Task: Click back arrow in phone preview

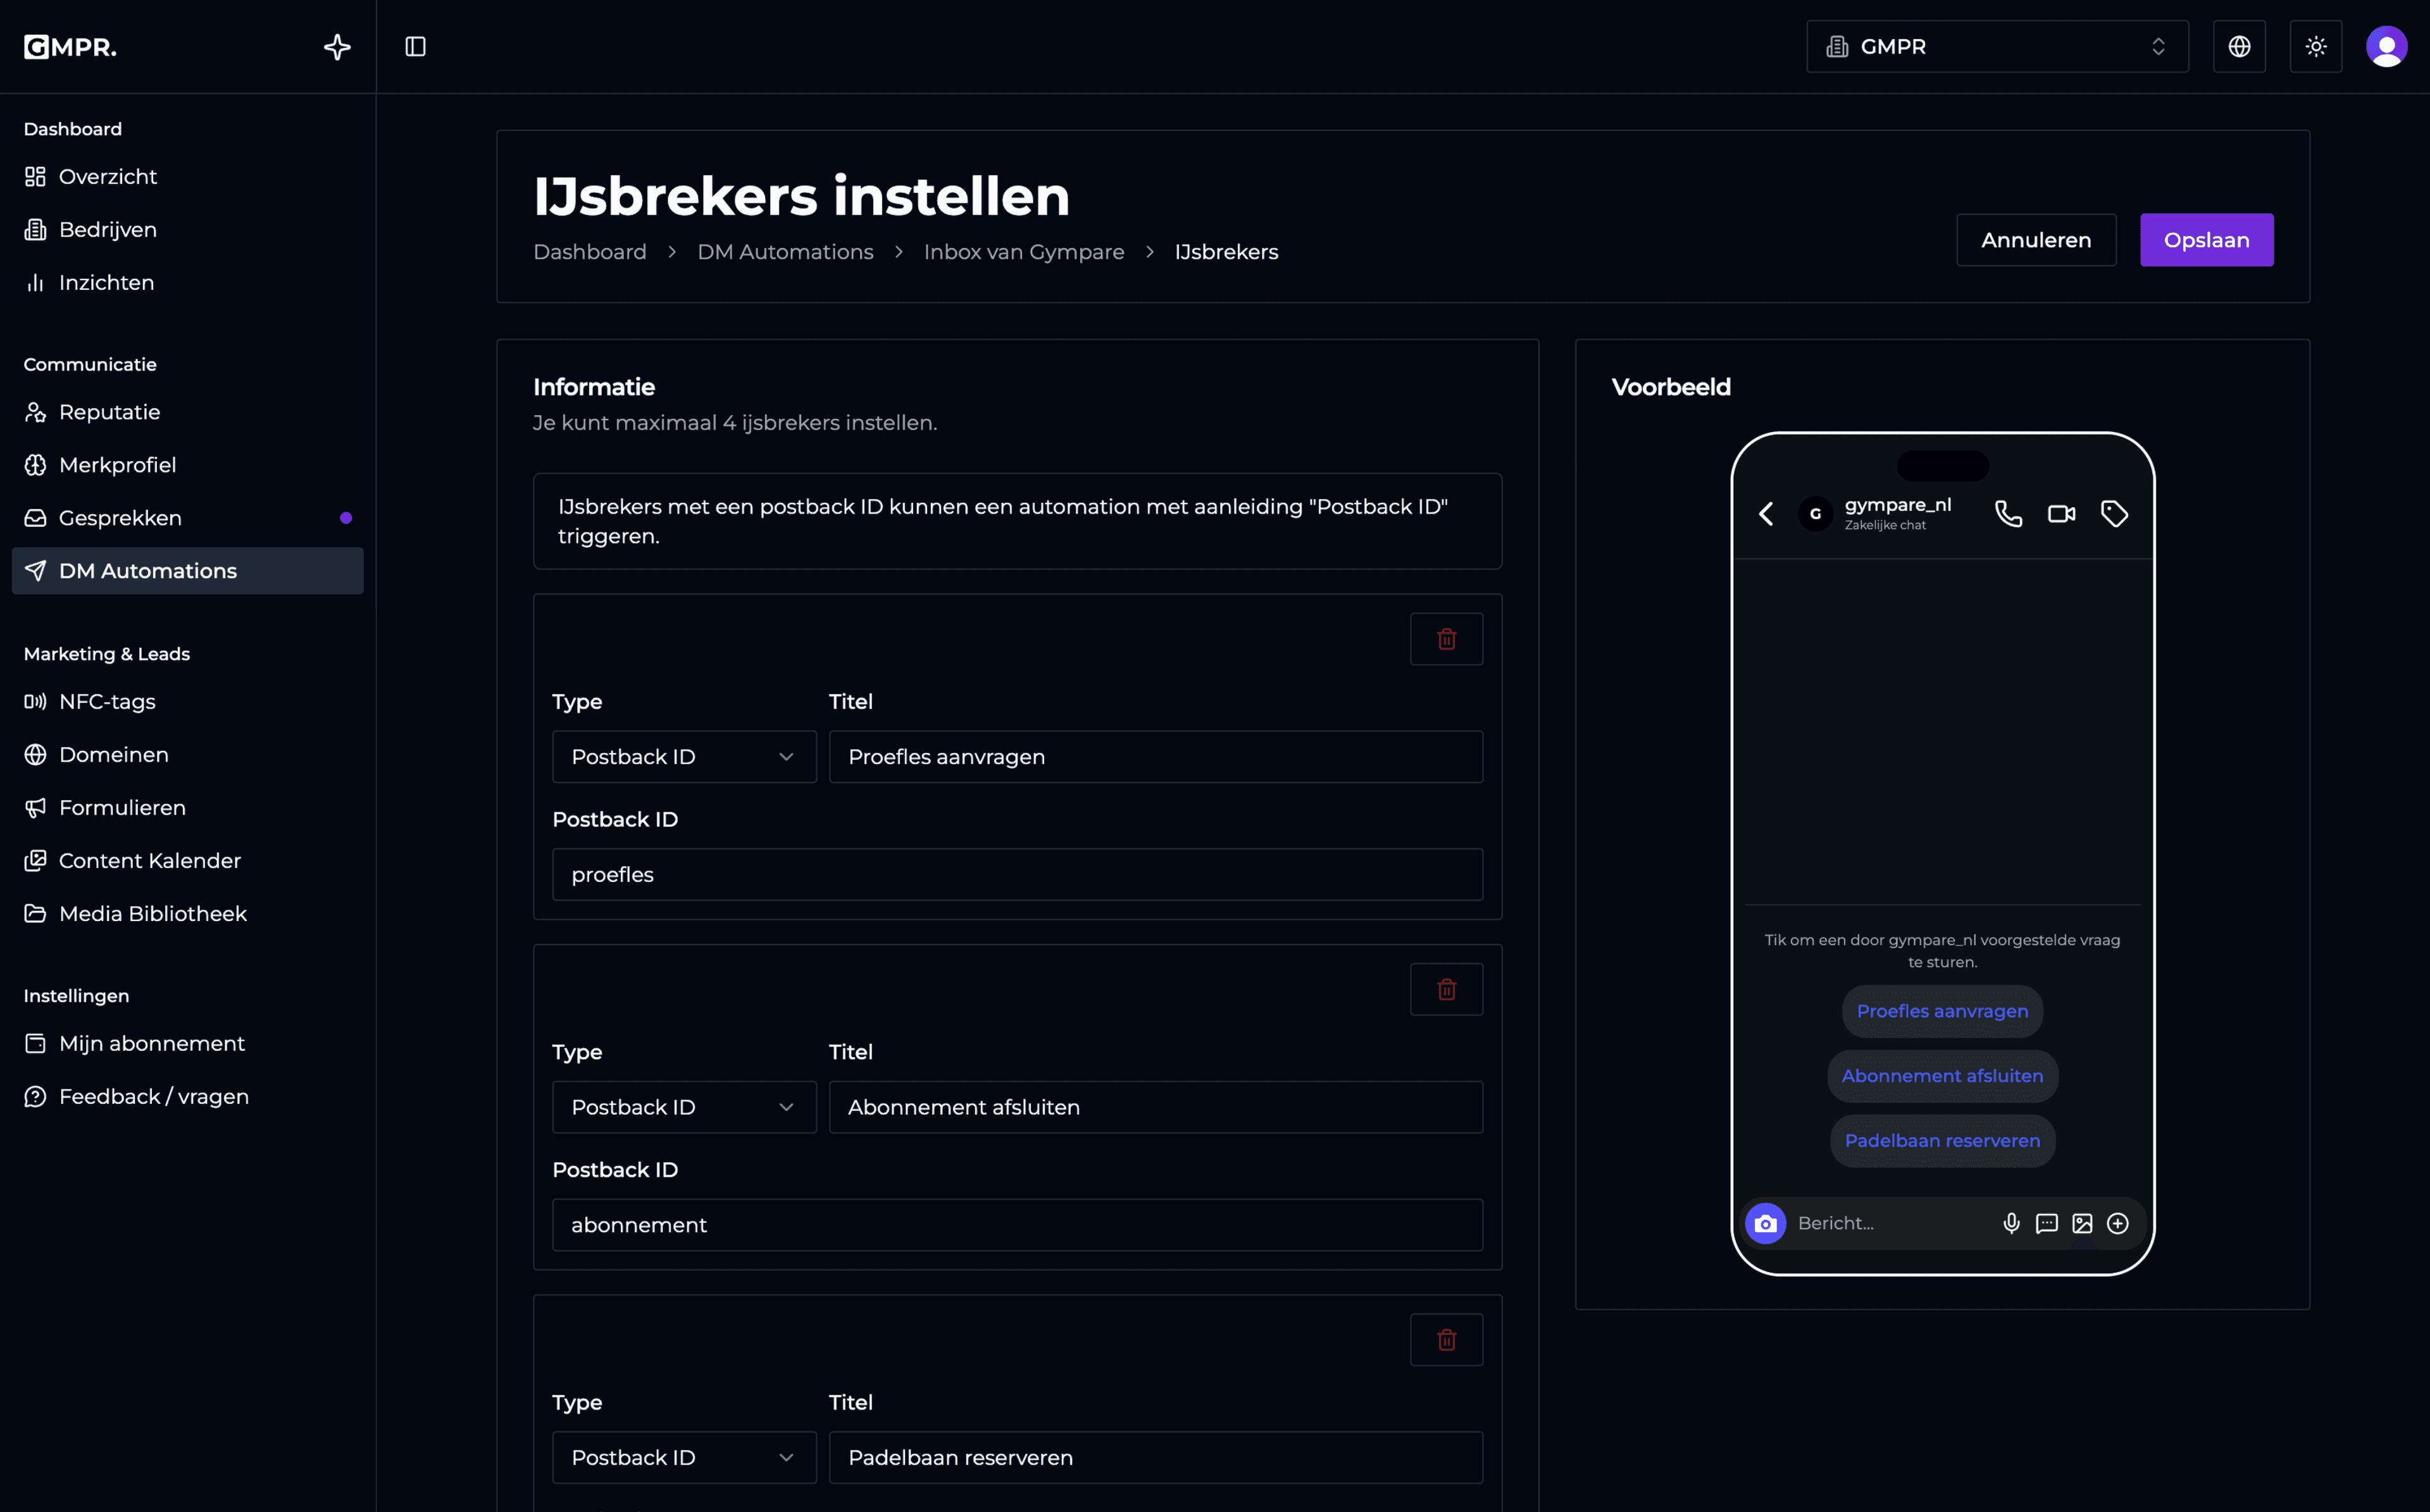Action: (x=1766, y=514)
